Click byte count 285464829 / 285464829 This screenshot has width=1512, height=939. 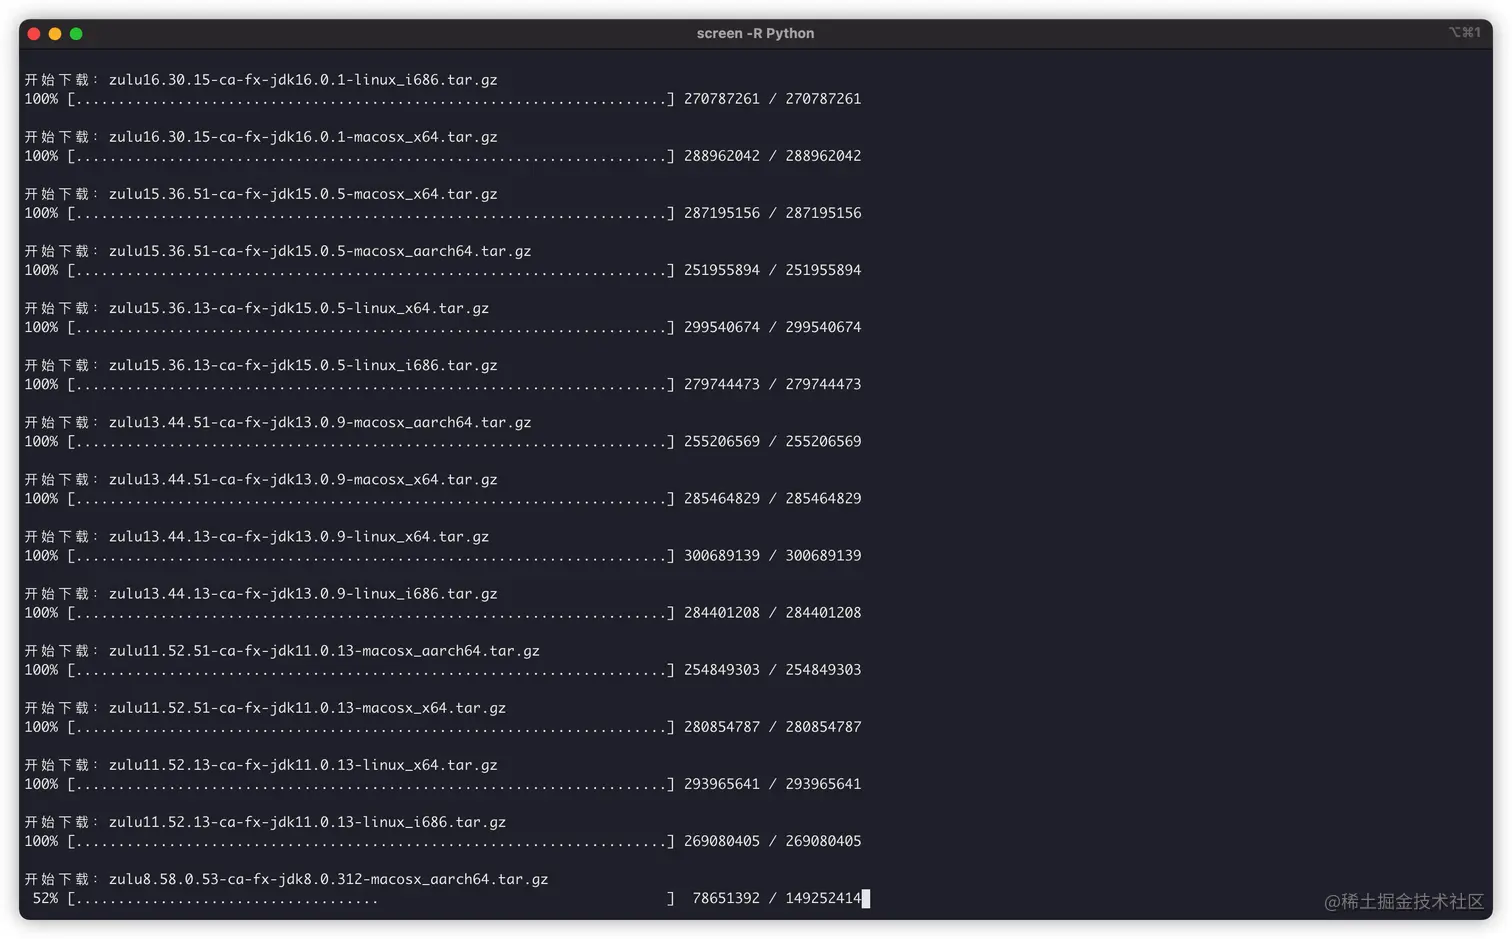pos(772,498)
